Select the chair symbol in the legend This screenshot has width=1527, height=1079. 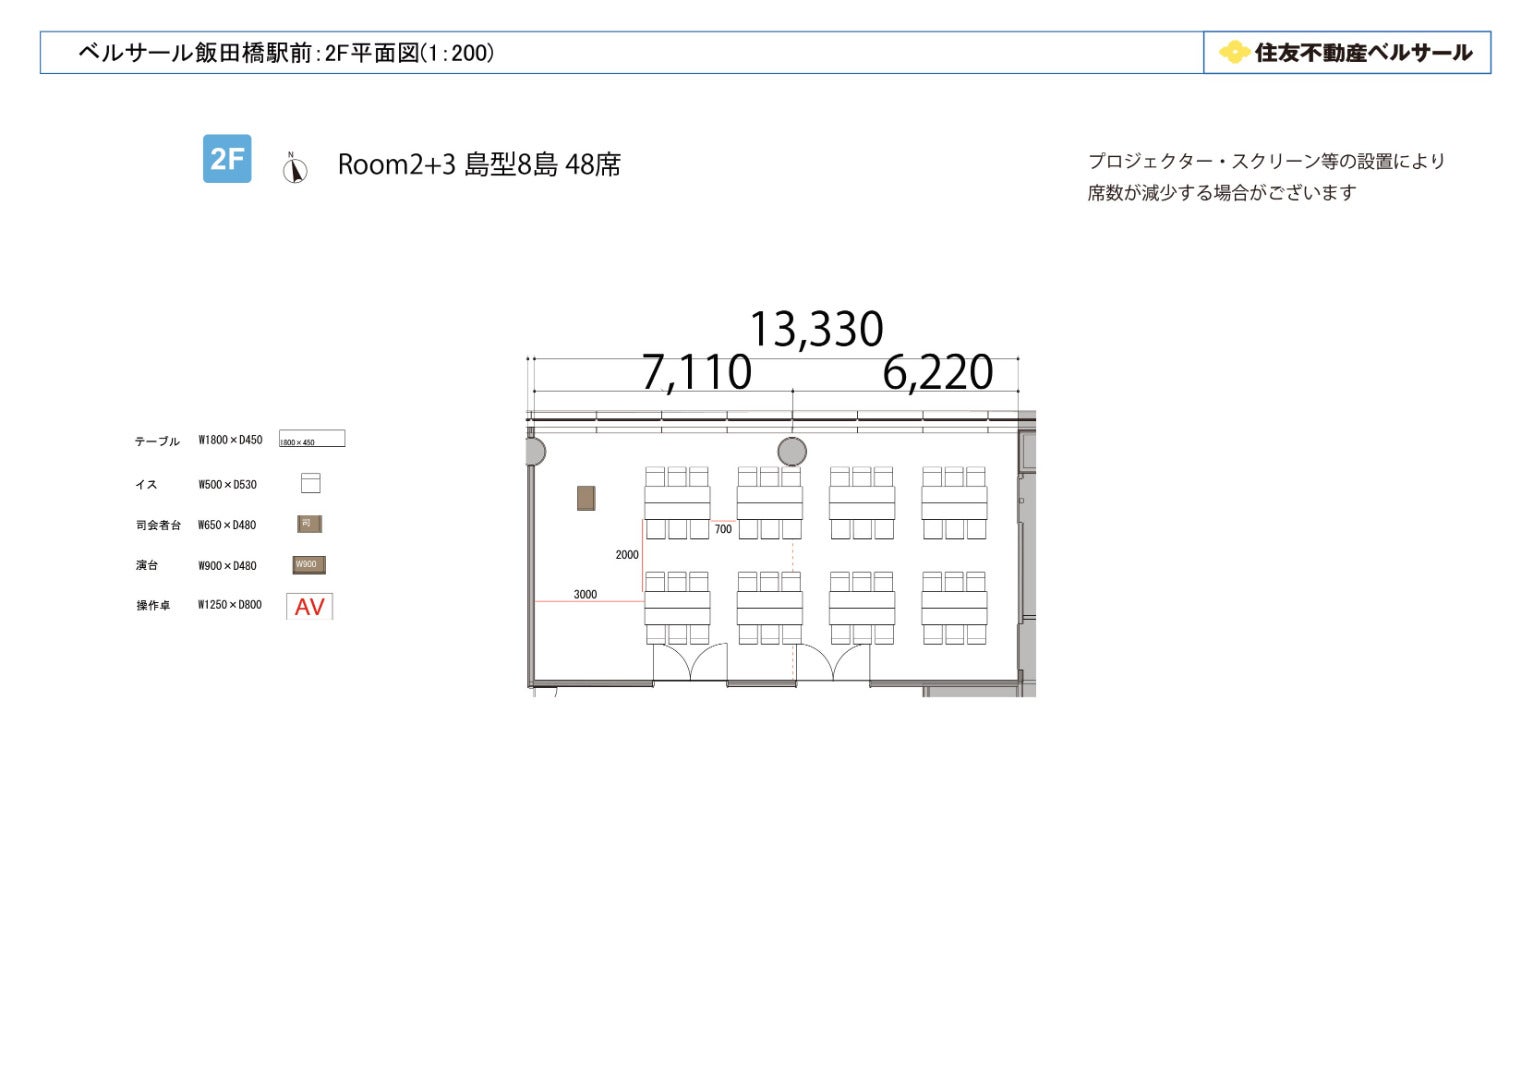(x=311, y=484)
